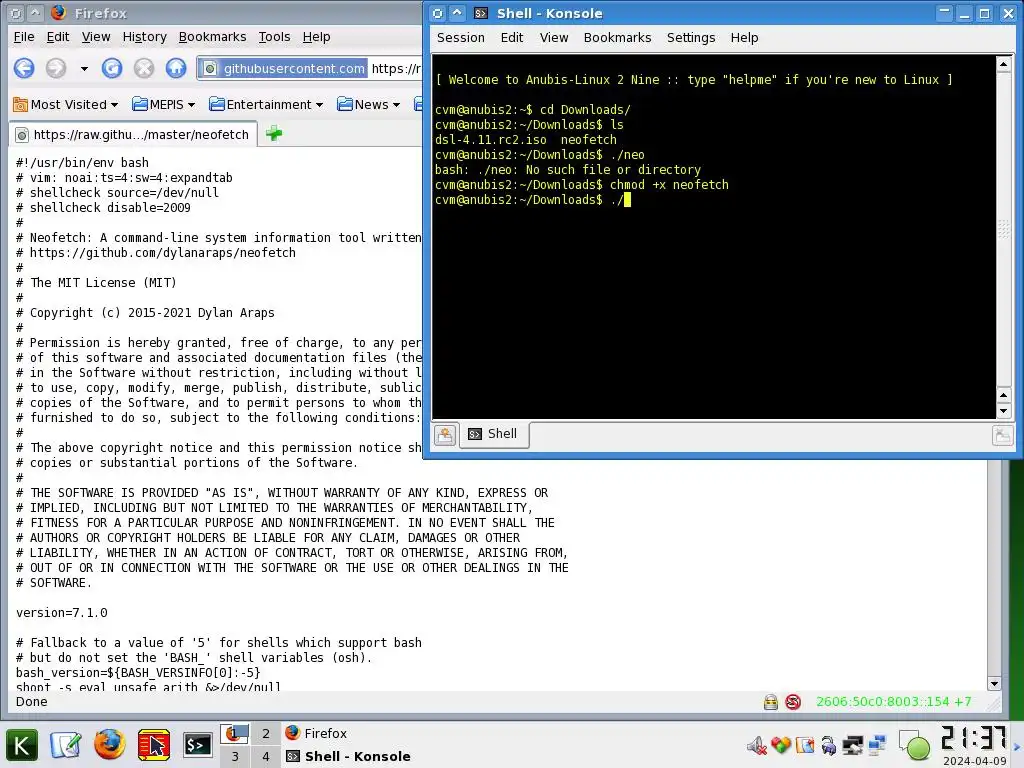Screen dimensions: 1024x768
Task: Launch the text editor from the panel
Action: tap(66, 745)
